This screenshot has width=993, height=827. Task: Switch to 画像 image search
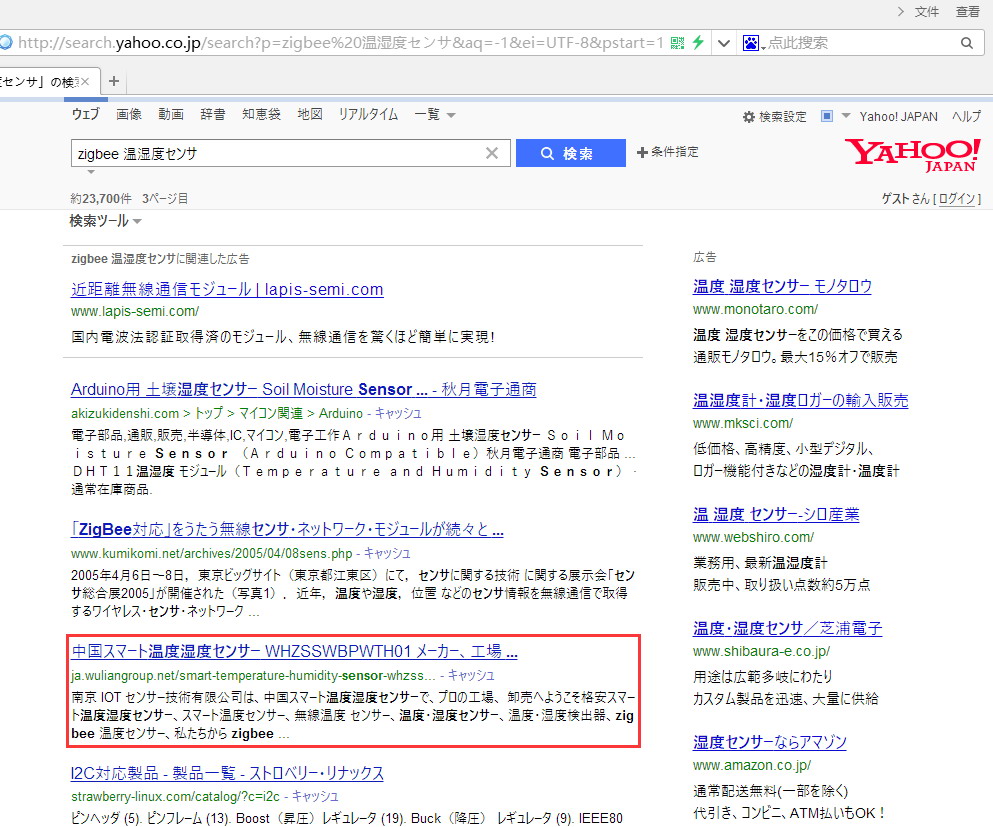129,114
